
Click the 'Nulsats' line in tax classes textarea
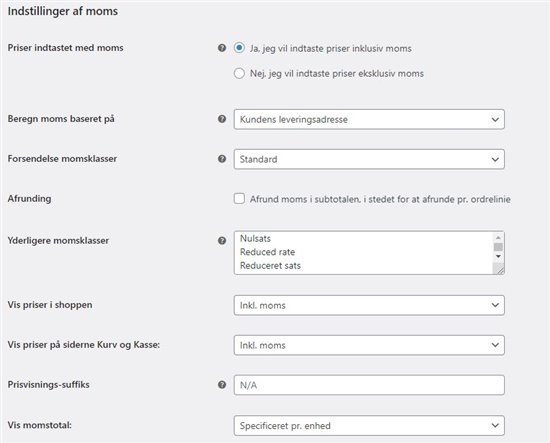point(255,239)
